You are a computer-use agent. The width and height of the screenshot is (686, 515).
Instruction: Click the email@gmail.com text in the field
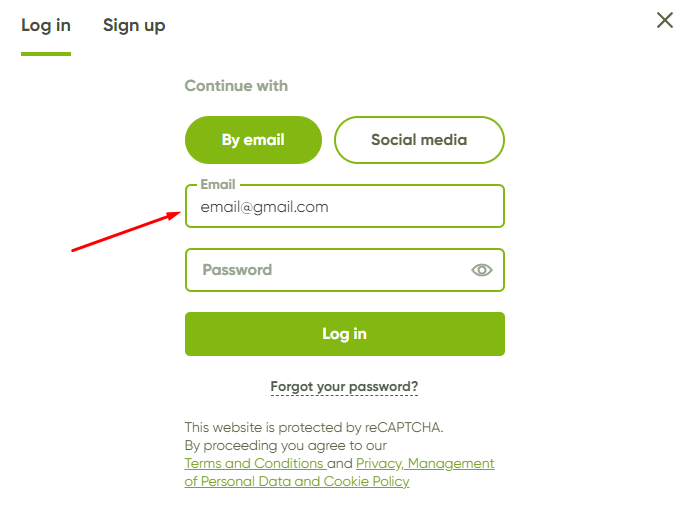[264, 207]
